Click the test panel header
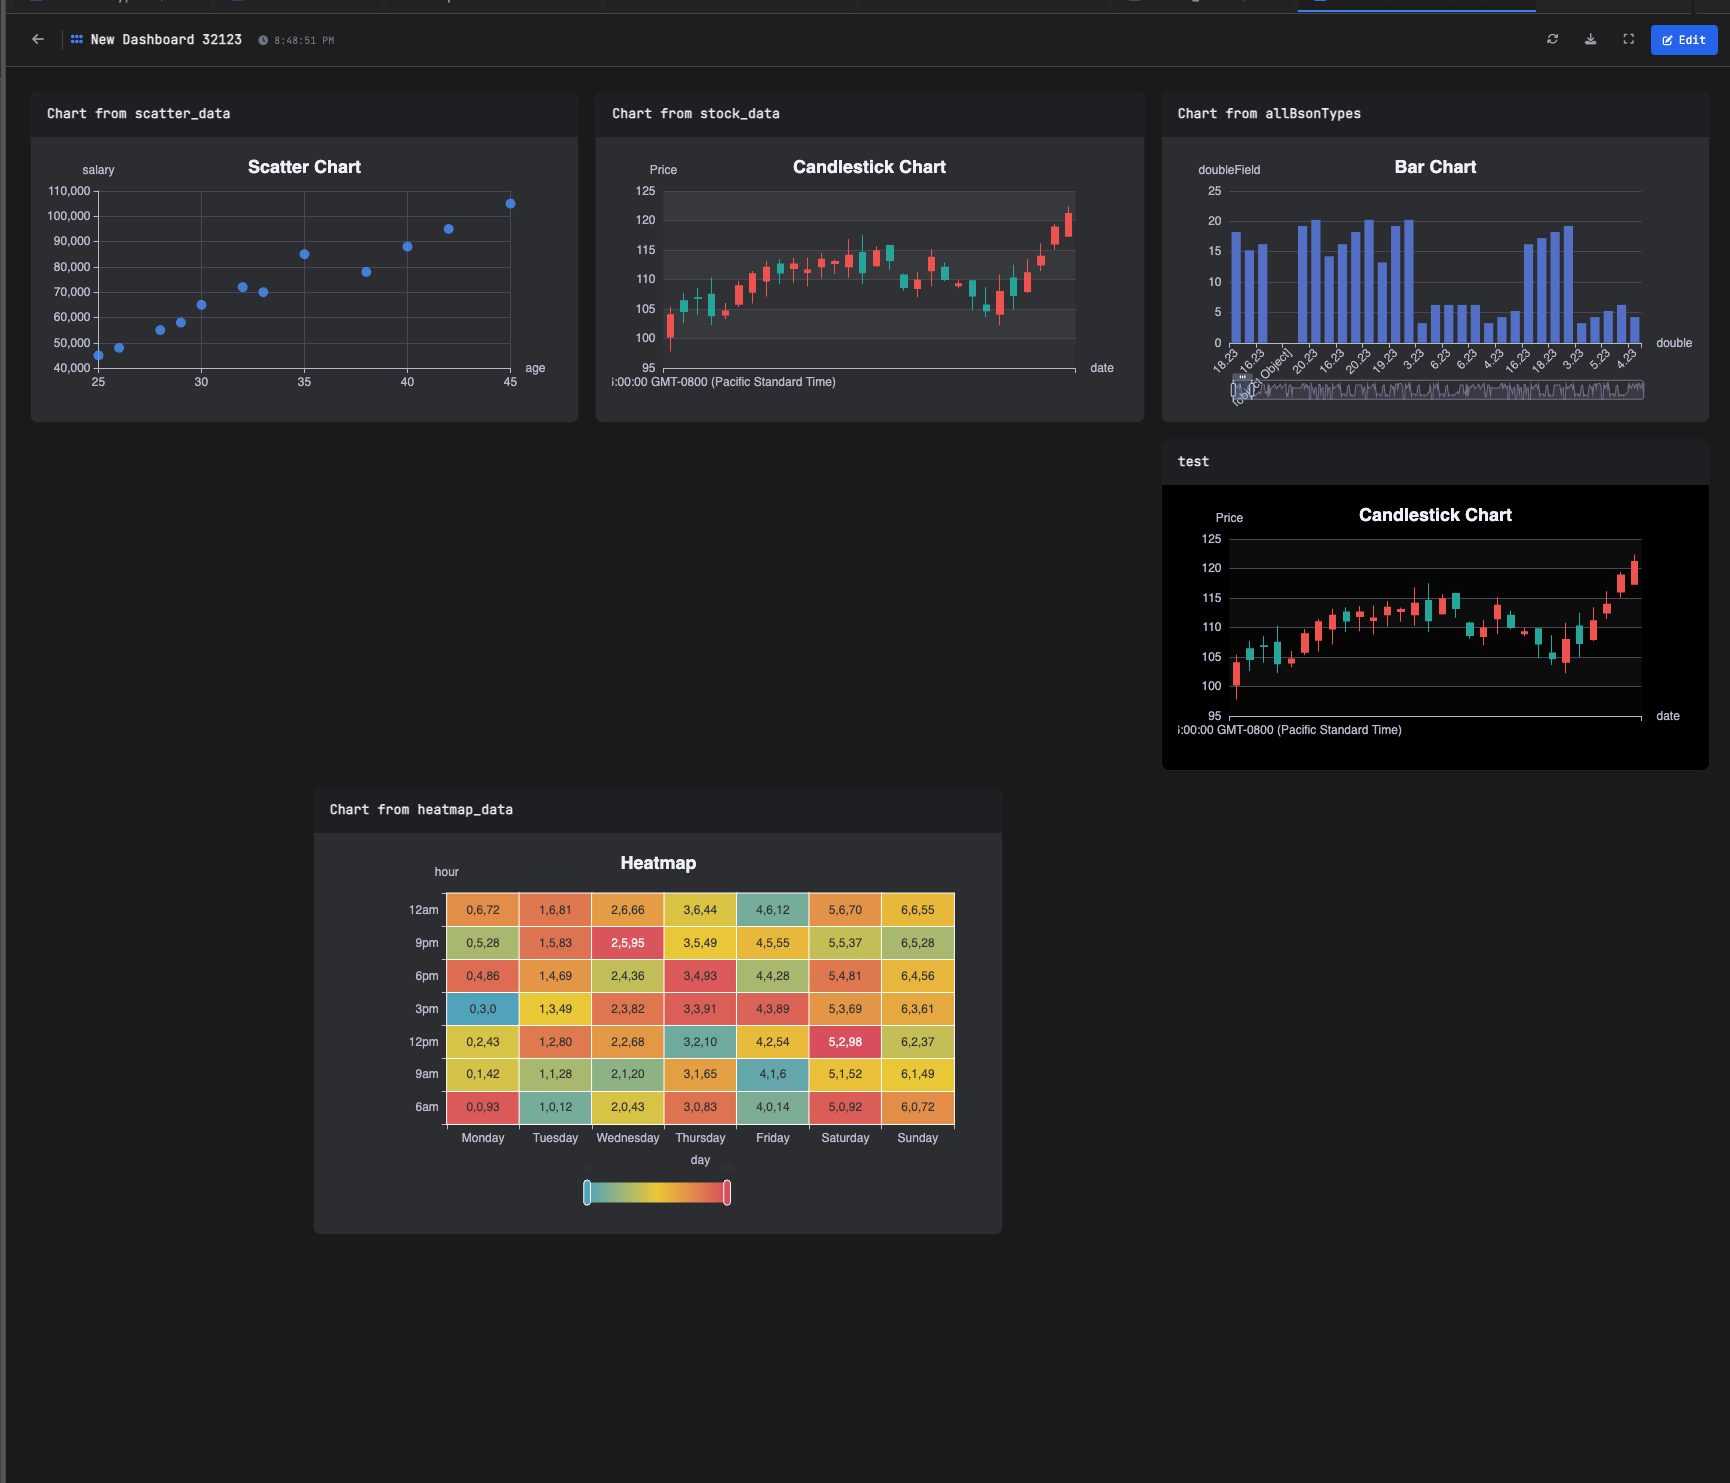1730x1483 pixels. coord(1193,461)
